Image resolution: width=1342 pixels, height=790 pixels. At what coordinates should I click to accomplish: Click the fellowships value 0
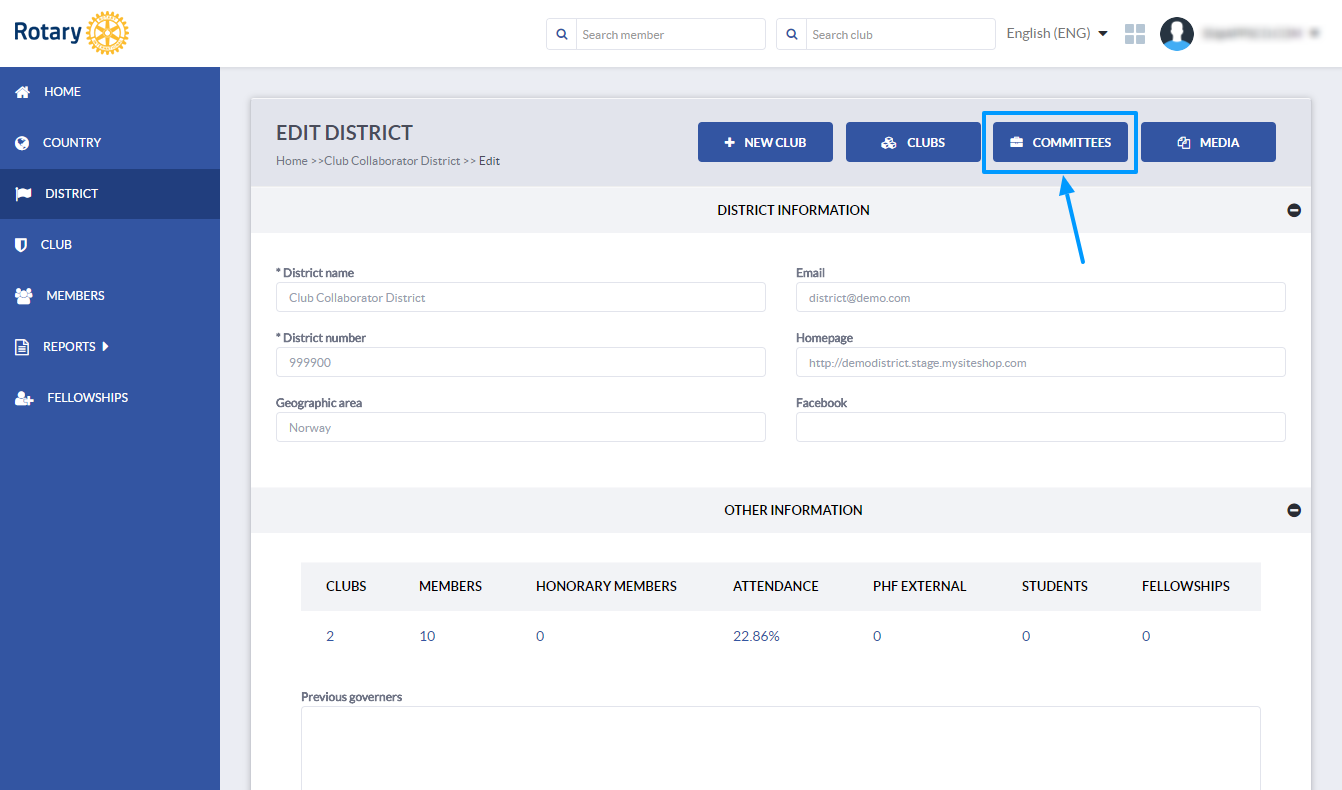[1146, 636]
